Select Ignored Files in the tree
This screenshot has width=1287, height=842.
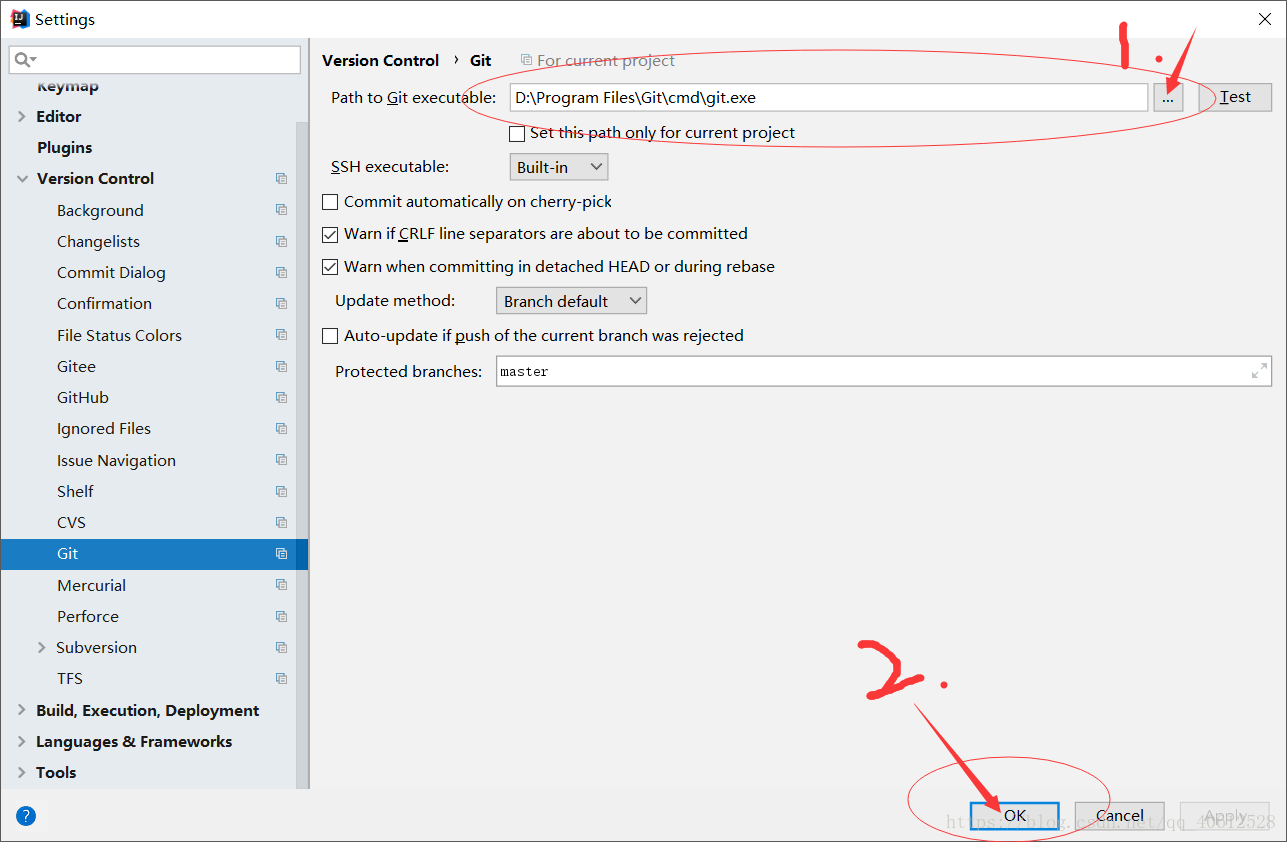click(104, 428)
